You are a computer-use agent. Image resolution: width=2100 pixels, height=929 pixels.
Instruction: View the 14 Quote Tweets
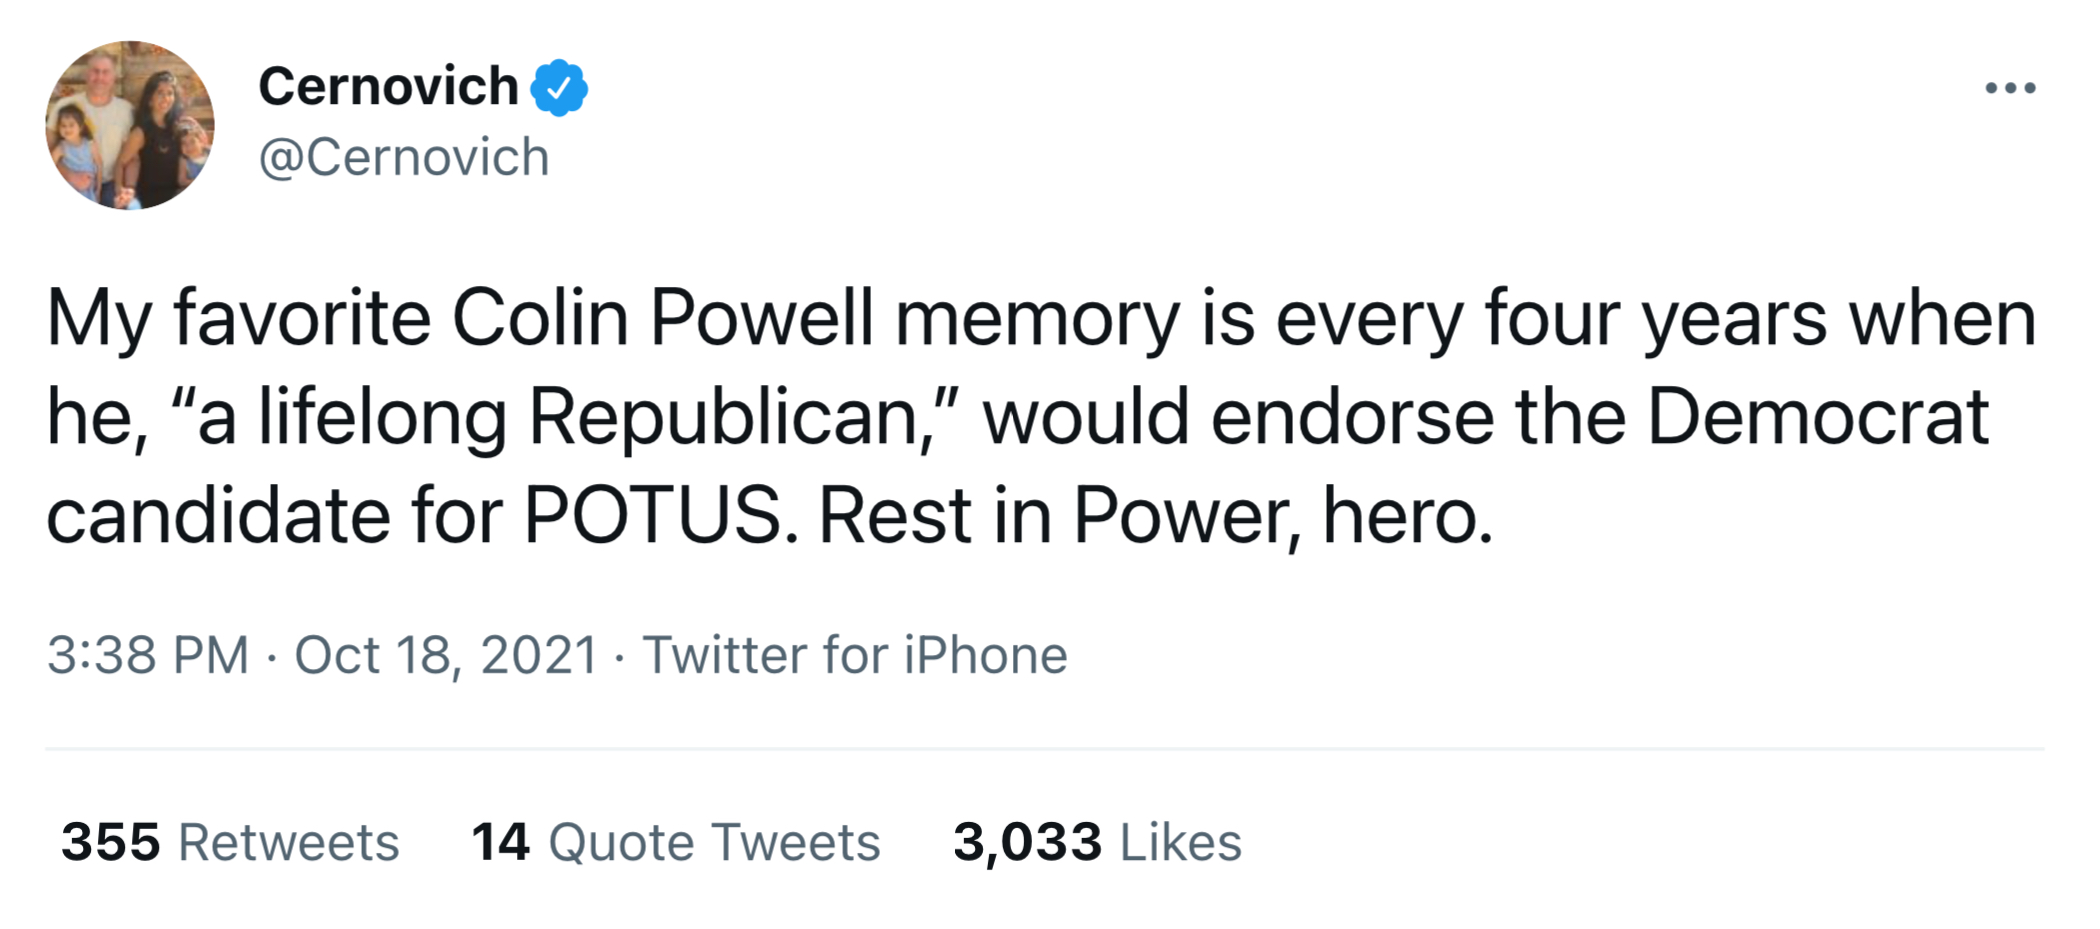pyautogui.click(x=676, y=842)
